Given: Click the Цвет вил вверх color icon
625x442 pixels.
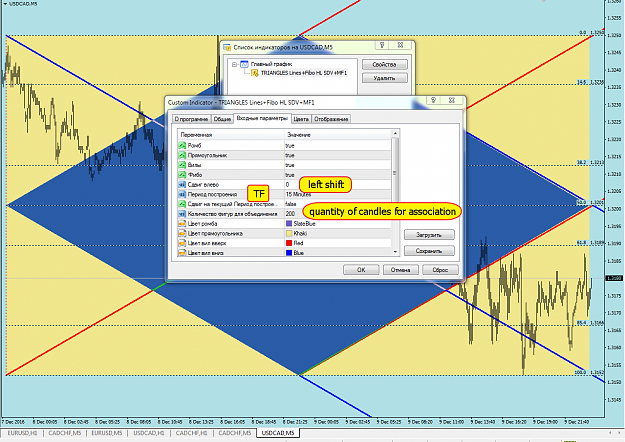Looking at the screenshot, I should [x=182, y=243].
